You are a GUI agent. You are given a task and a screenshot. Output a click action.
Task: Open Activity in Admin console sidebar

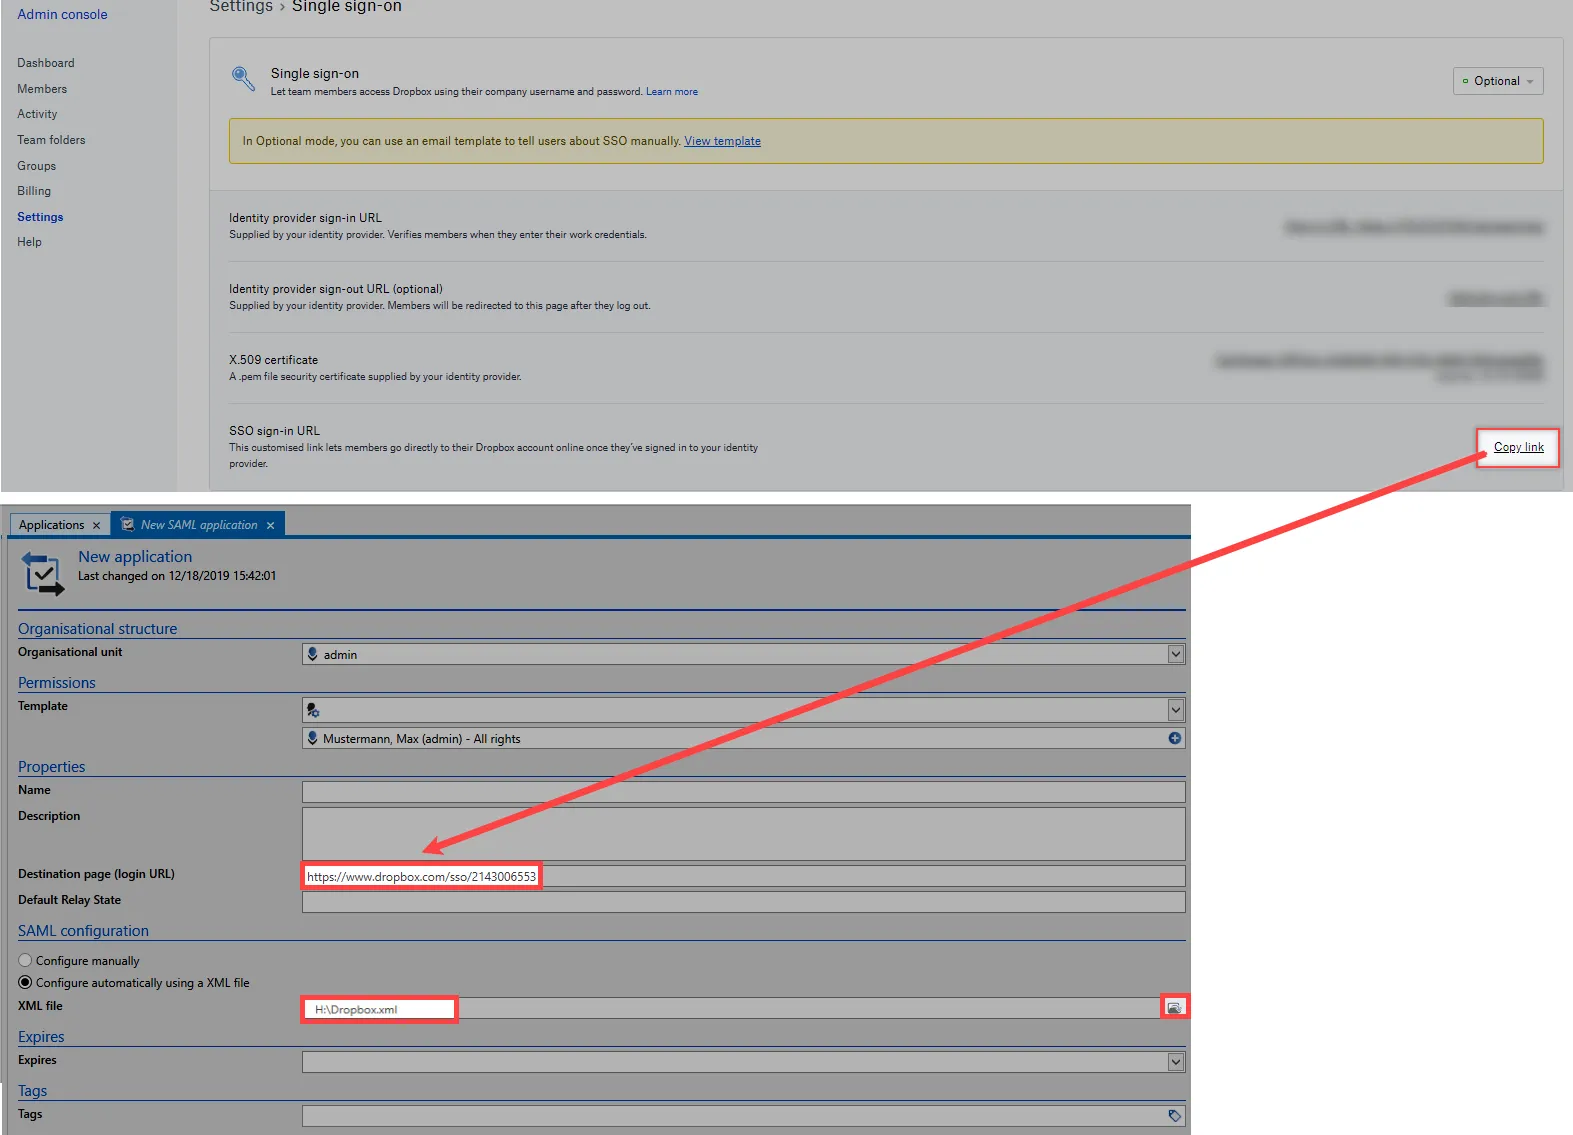click(37, 114)
